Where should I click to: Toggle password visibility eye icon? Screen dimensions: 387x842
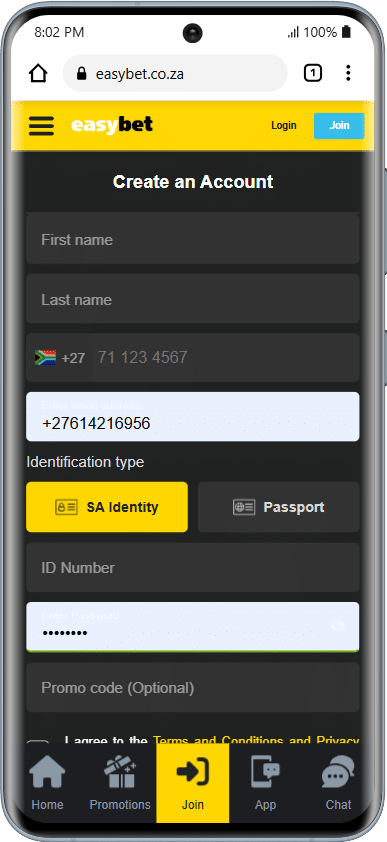pos(337,626)
